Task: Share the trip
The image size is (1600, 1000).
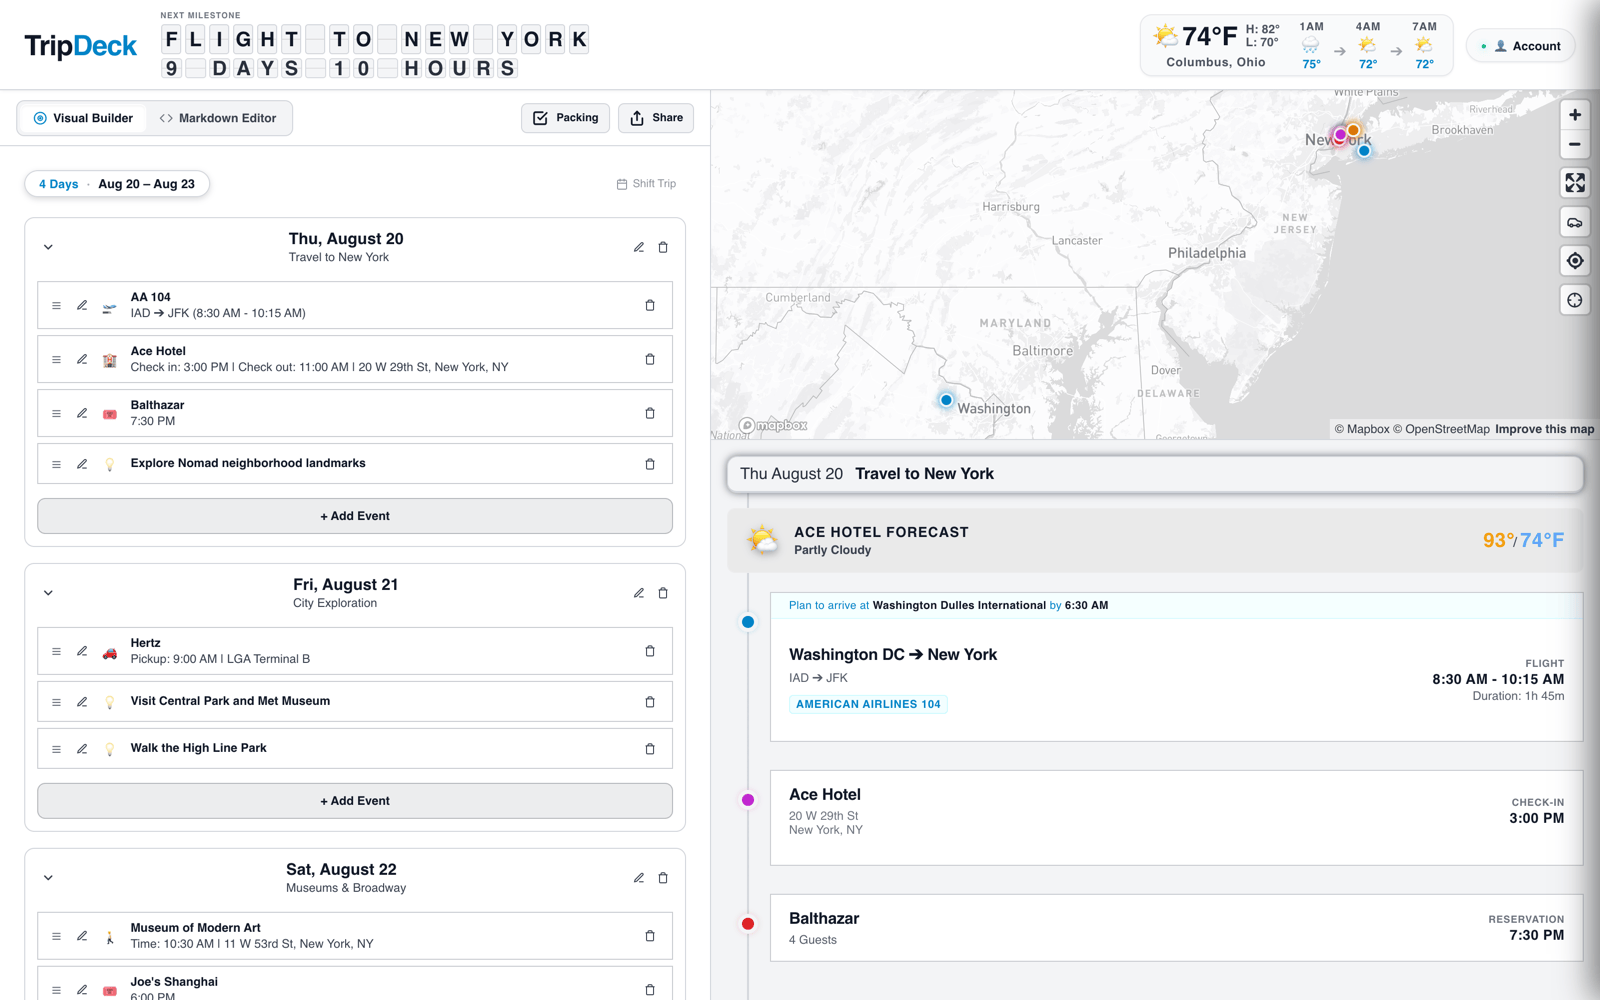Action: point(656,118)
